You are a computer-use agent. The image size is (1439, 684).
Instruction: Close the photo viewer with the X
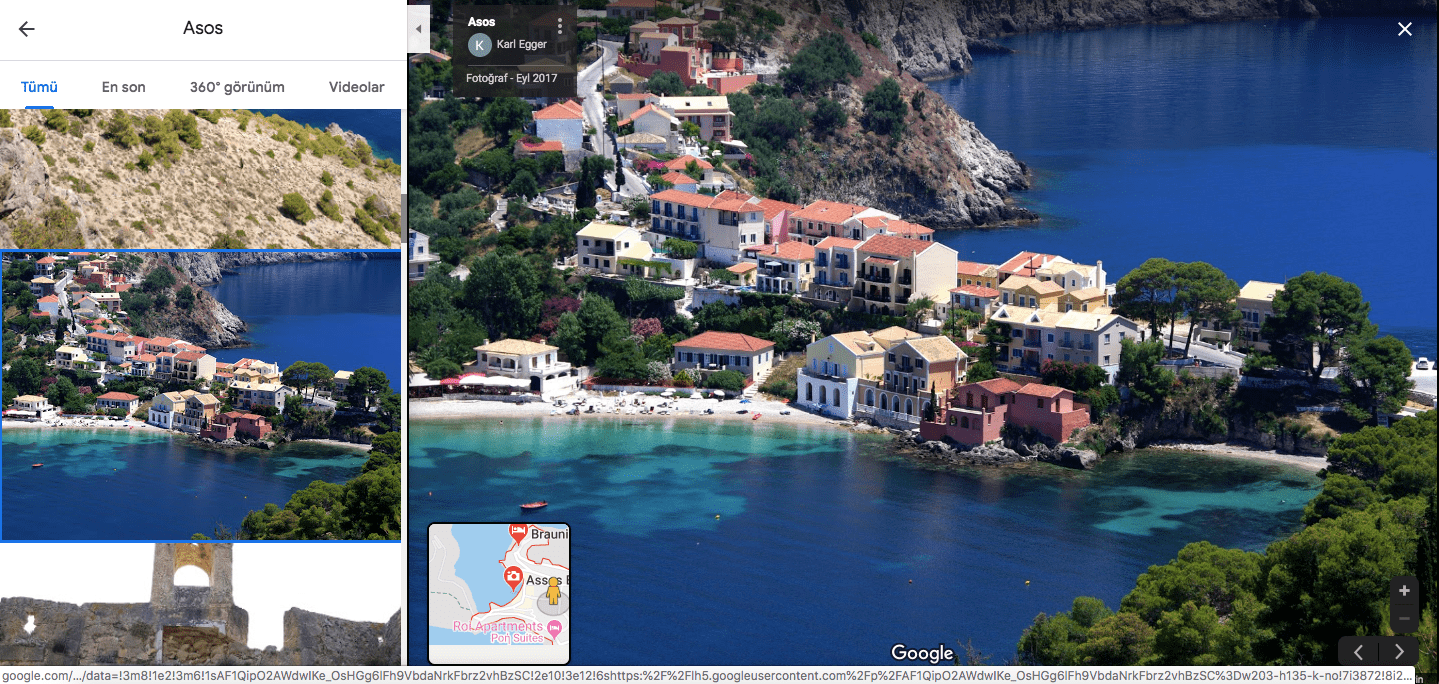[x=1405, y=29]
